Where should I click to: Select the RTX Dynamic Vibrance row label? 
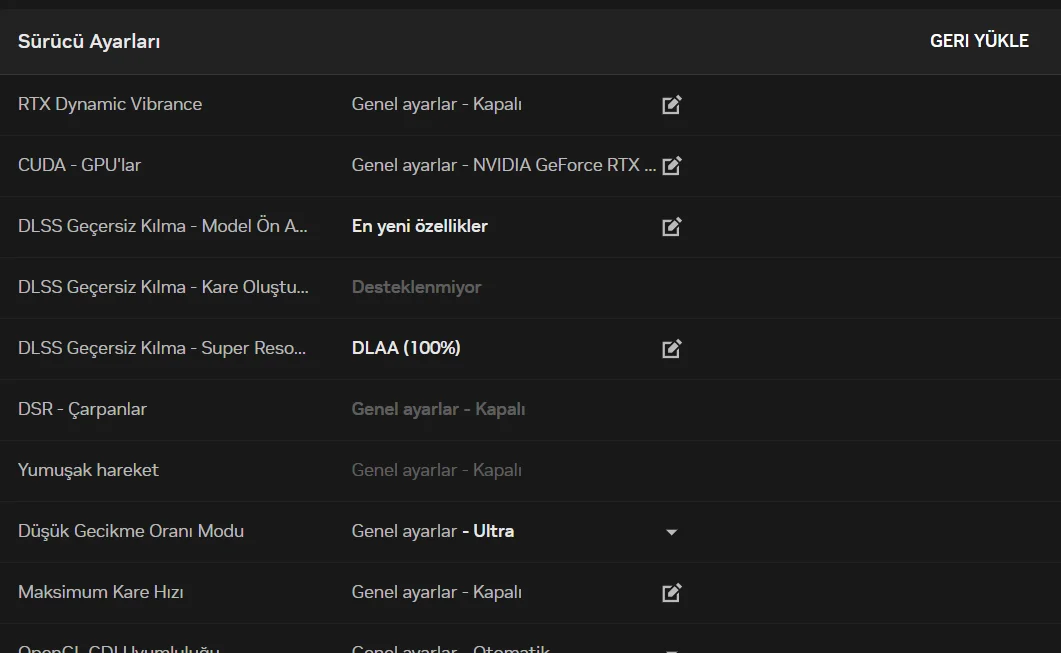(x=110, y=104)
